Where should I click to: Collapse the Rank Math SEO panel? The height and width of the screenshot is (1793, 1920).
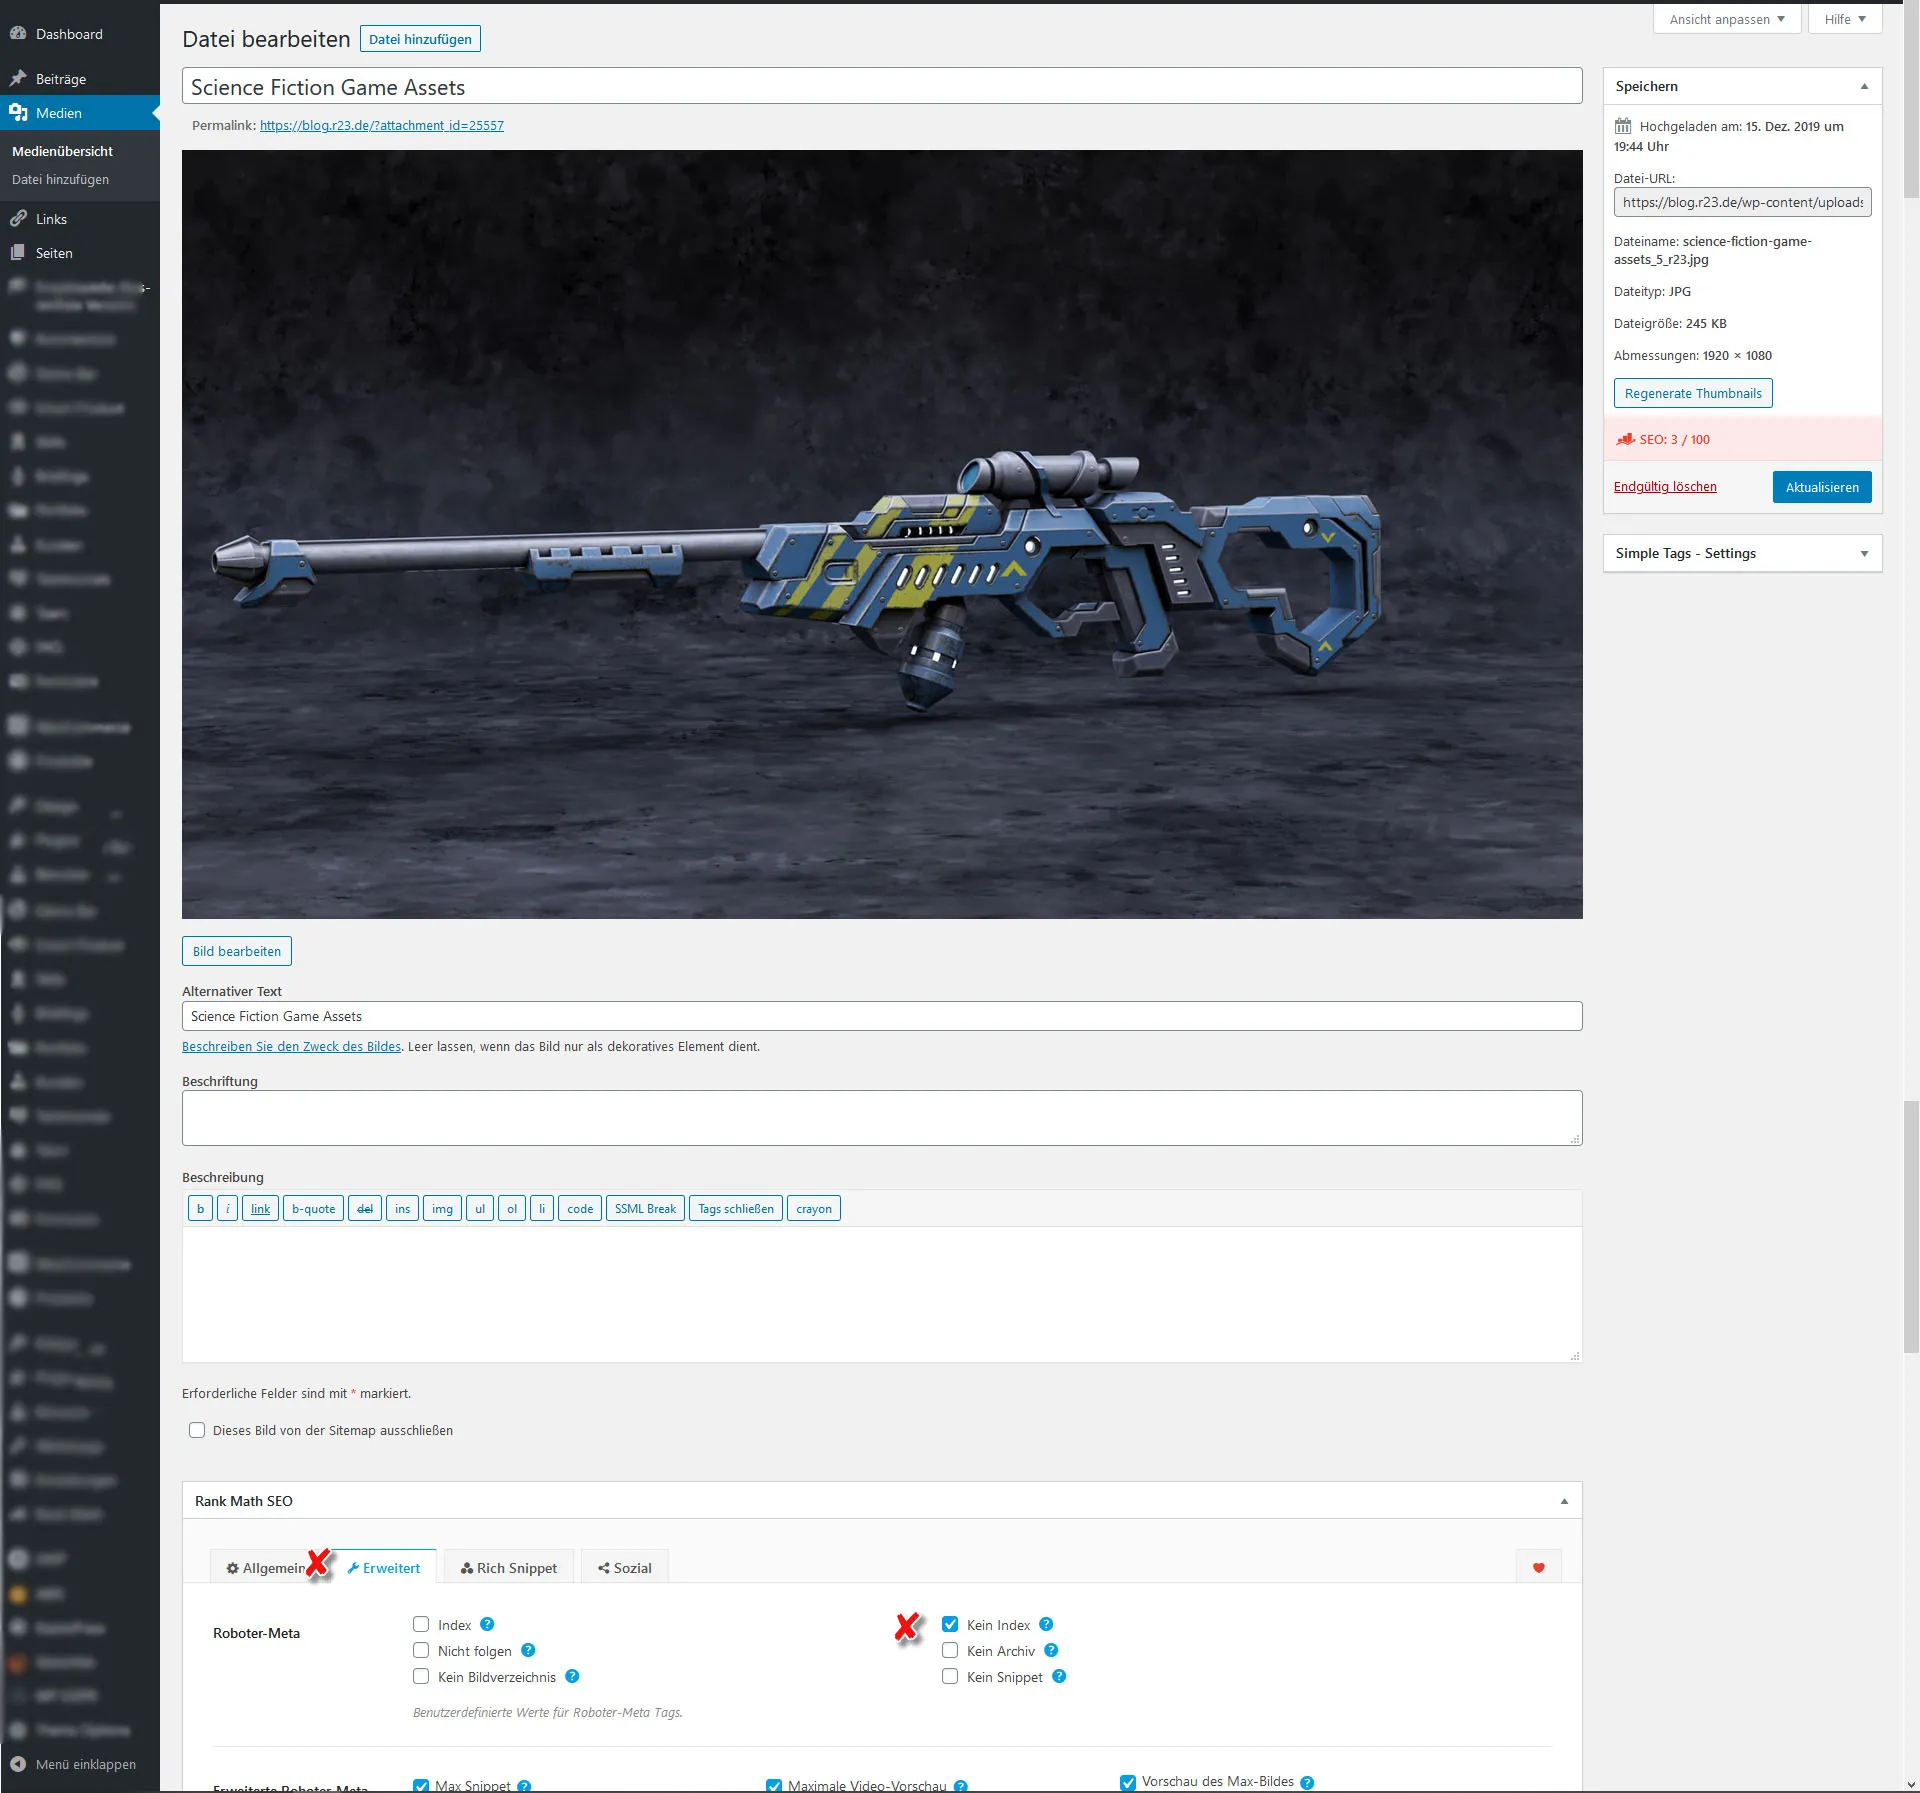[1564, 1500]
